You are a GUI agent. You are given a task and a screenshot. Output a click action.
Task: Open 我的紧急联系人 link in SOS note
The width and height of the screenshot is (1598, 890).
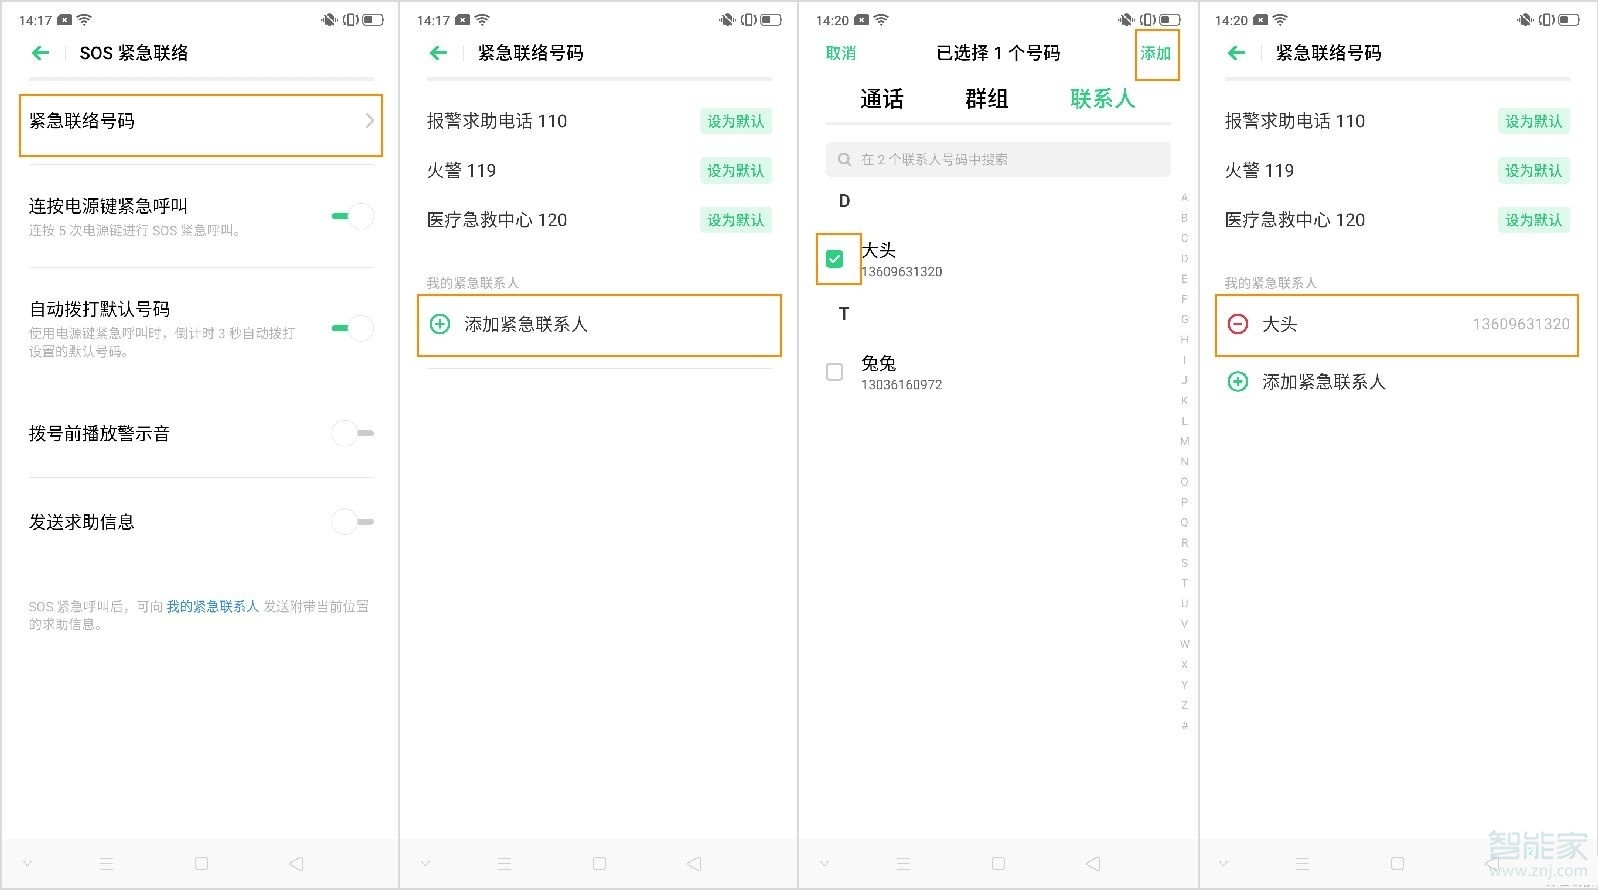(x=213, y=606)
